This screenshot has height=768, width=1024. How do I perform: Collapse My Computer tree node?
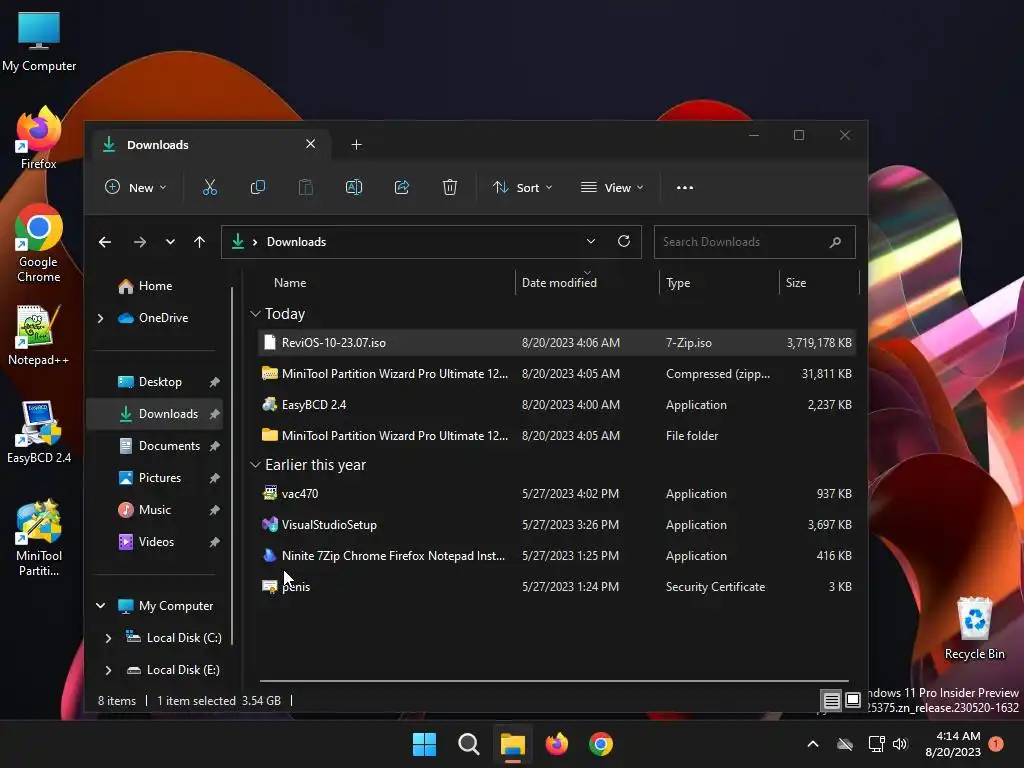(101, 606)
